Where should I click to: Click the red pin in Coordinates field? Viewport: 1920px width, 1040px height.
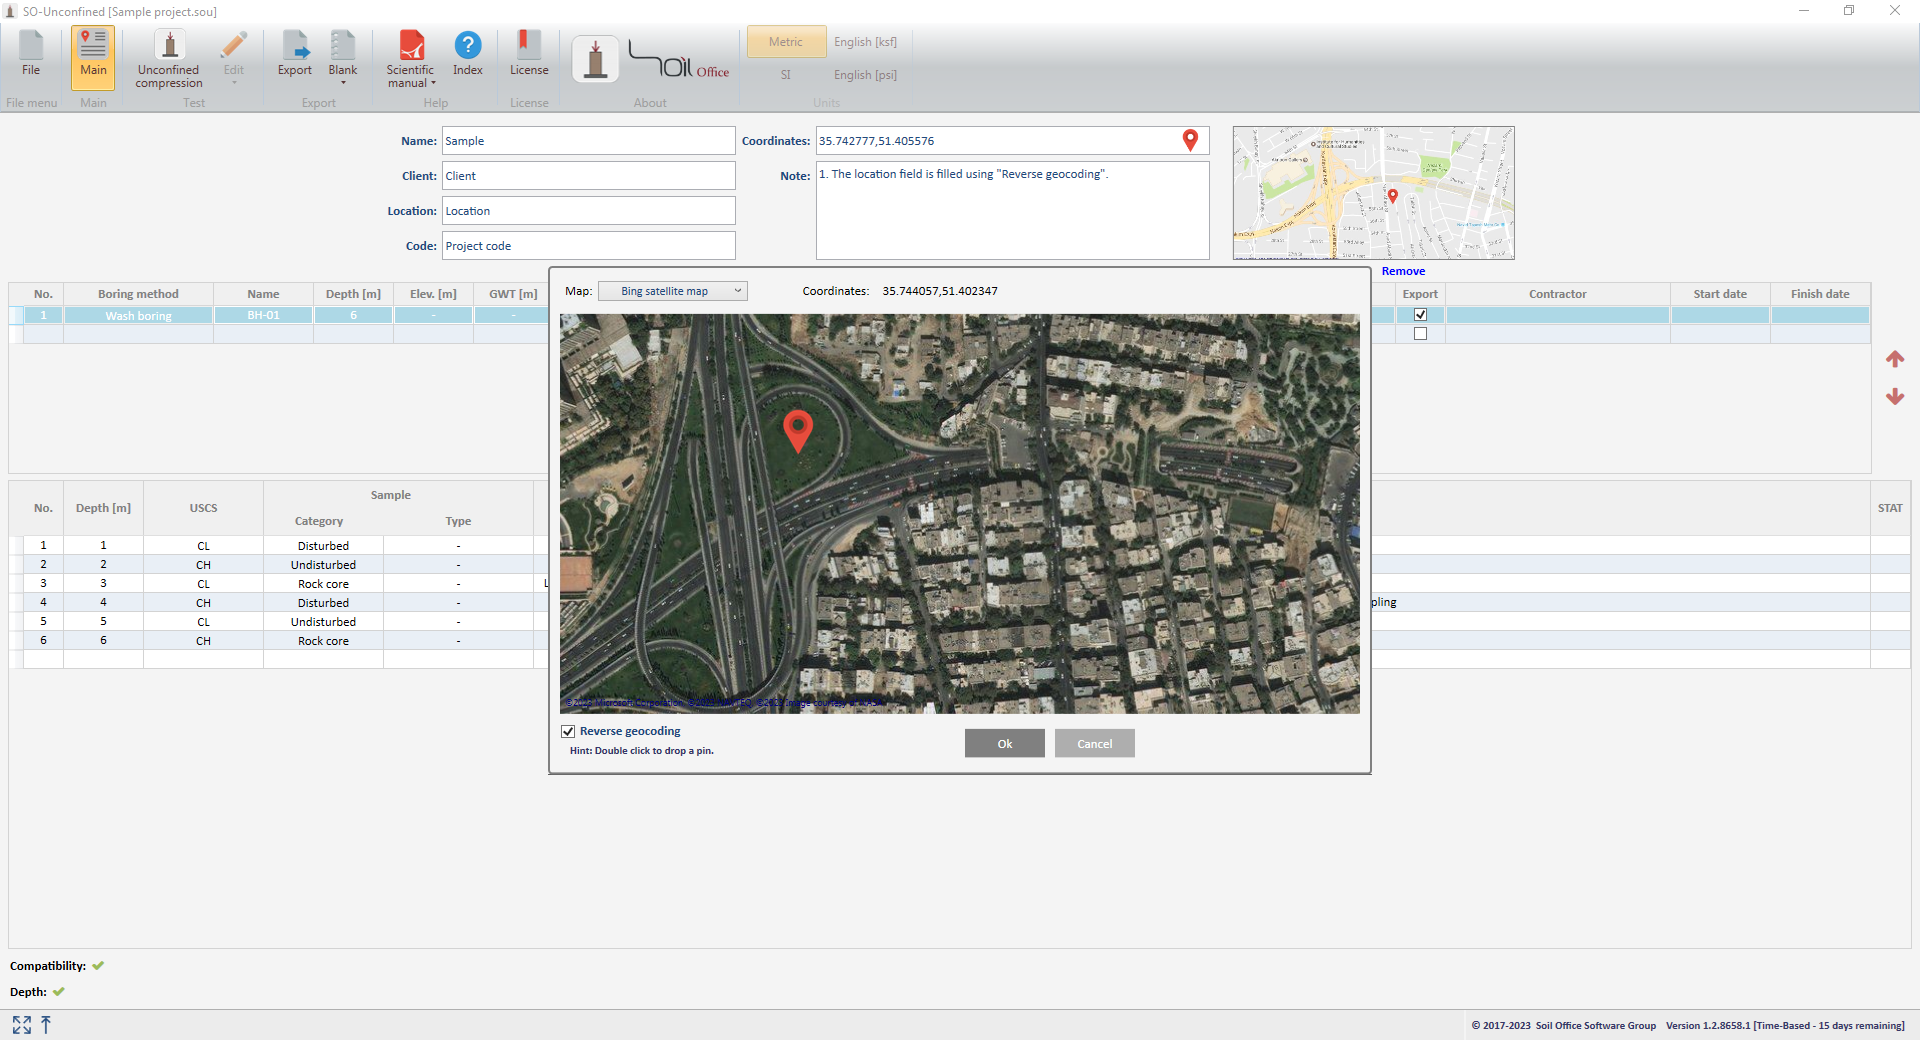click(x=1190, y=141)
